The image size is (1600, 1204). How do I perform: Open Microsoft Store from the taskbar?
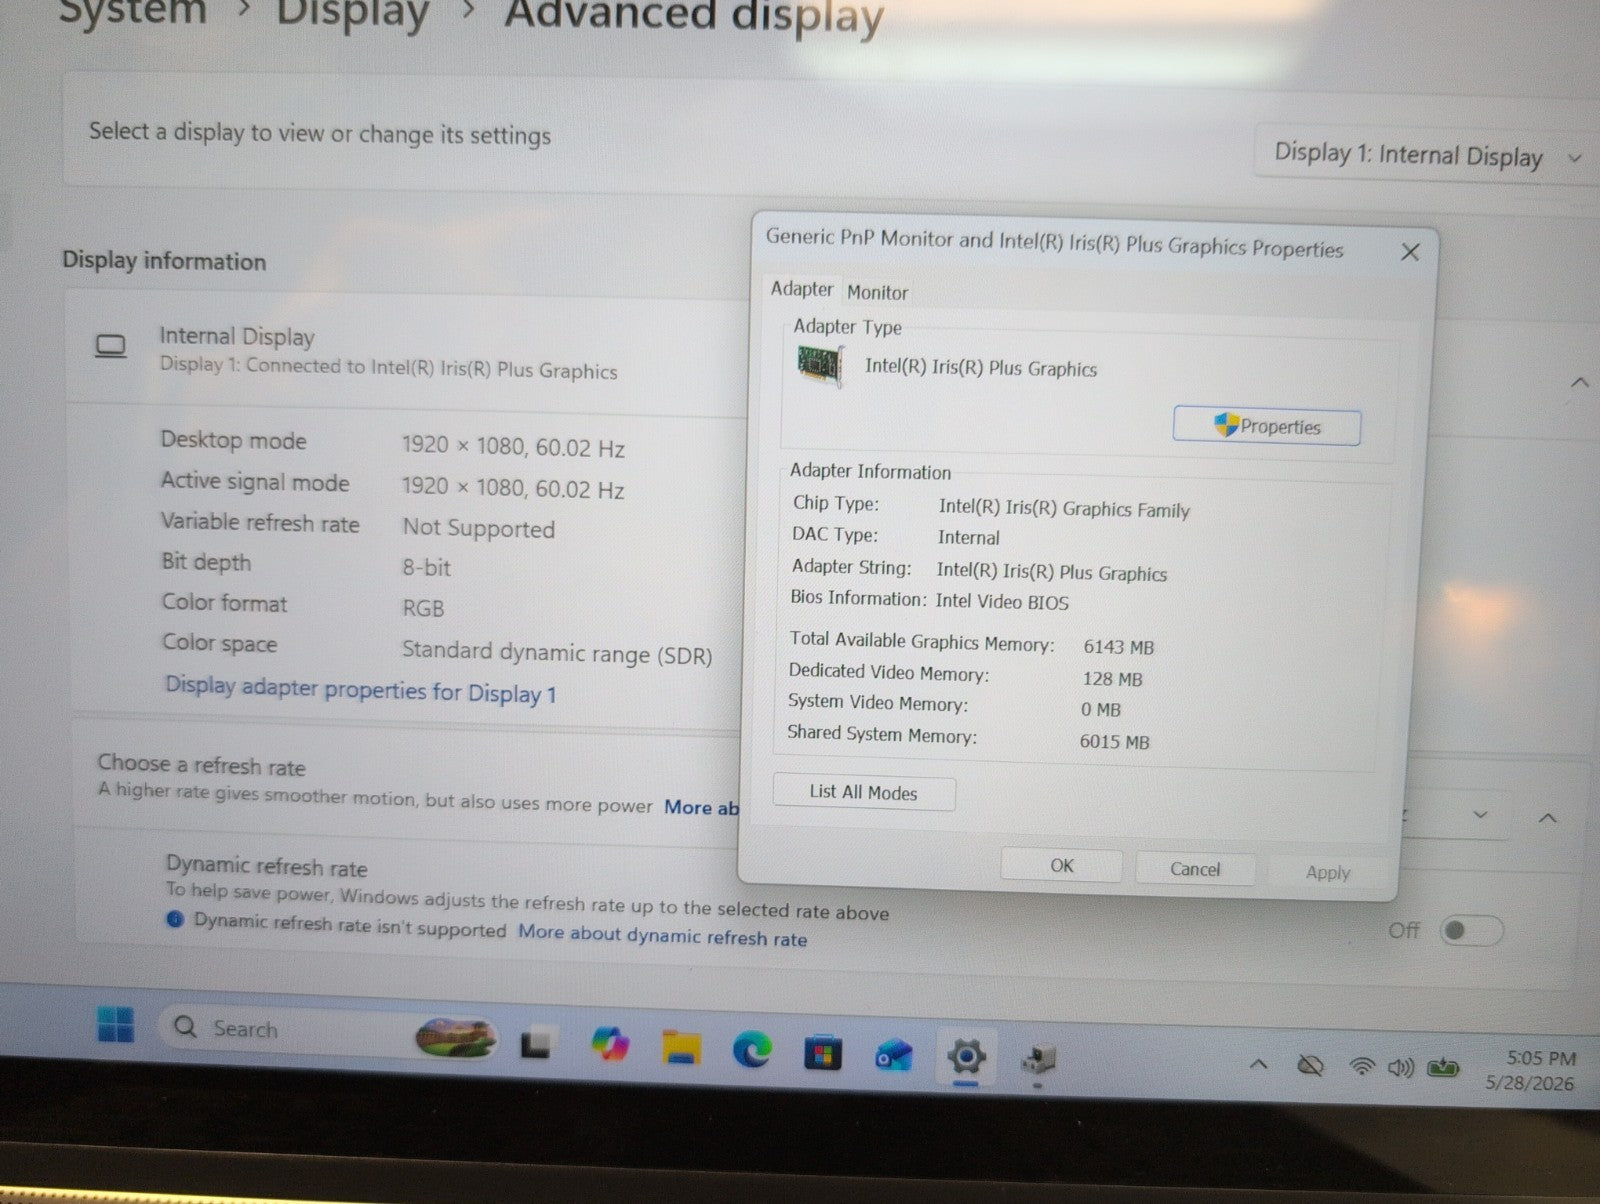pyautogui.click(x=823, y=1054)
